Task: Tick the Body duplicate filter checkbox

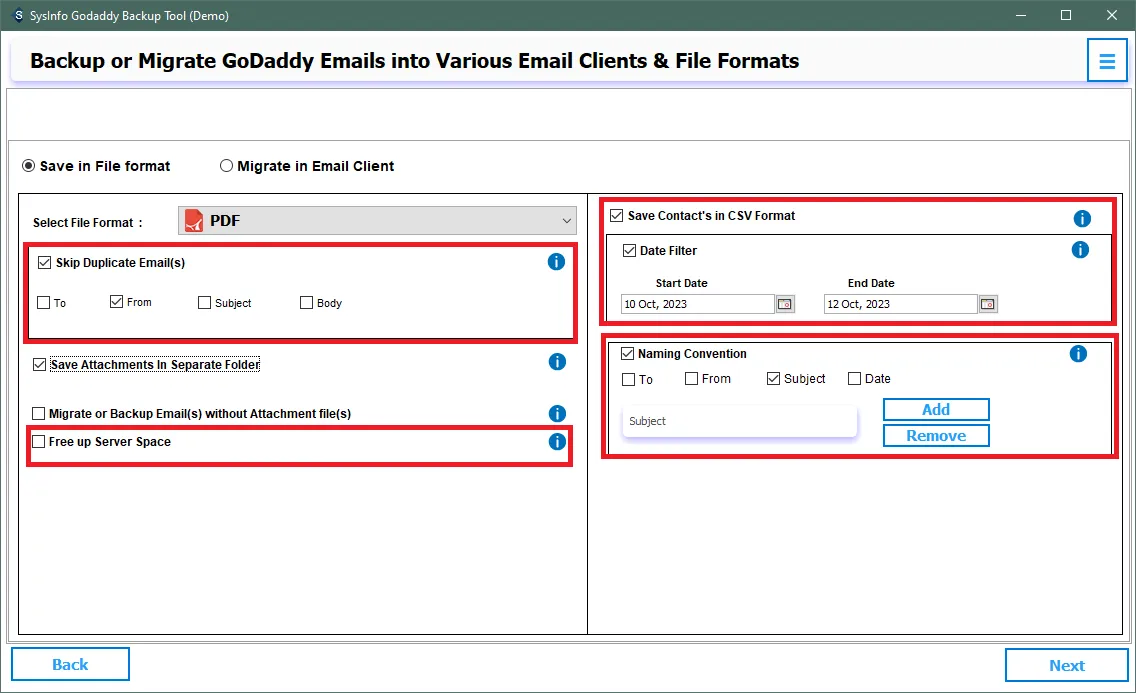Action: pos(307,303)
